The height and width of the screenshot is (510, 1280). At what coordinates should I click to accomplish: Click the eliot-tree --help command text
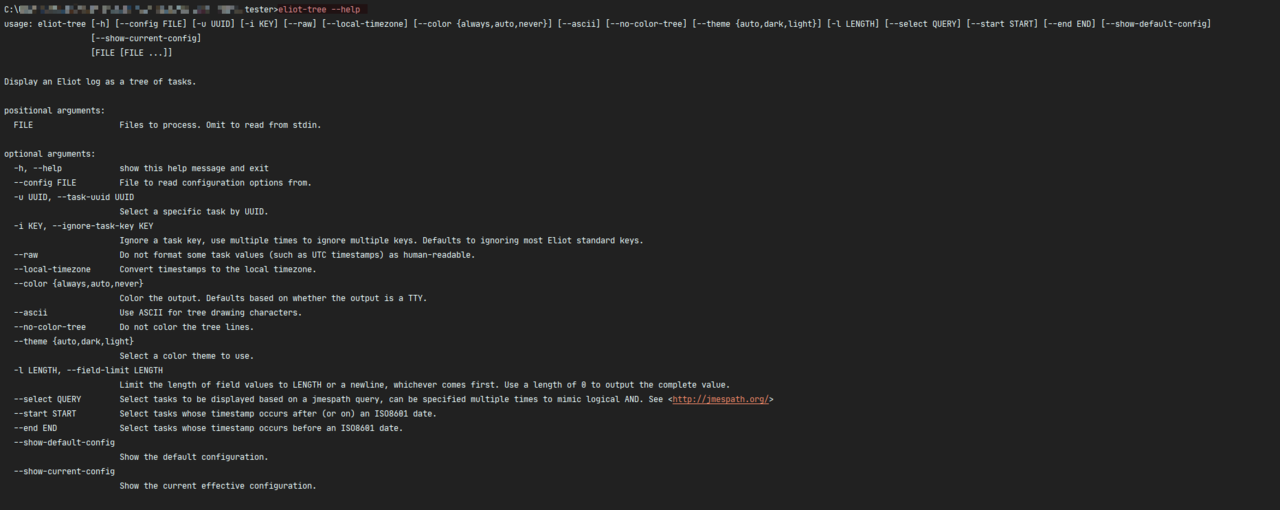[319, 9]
